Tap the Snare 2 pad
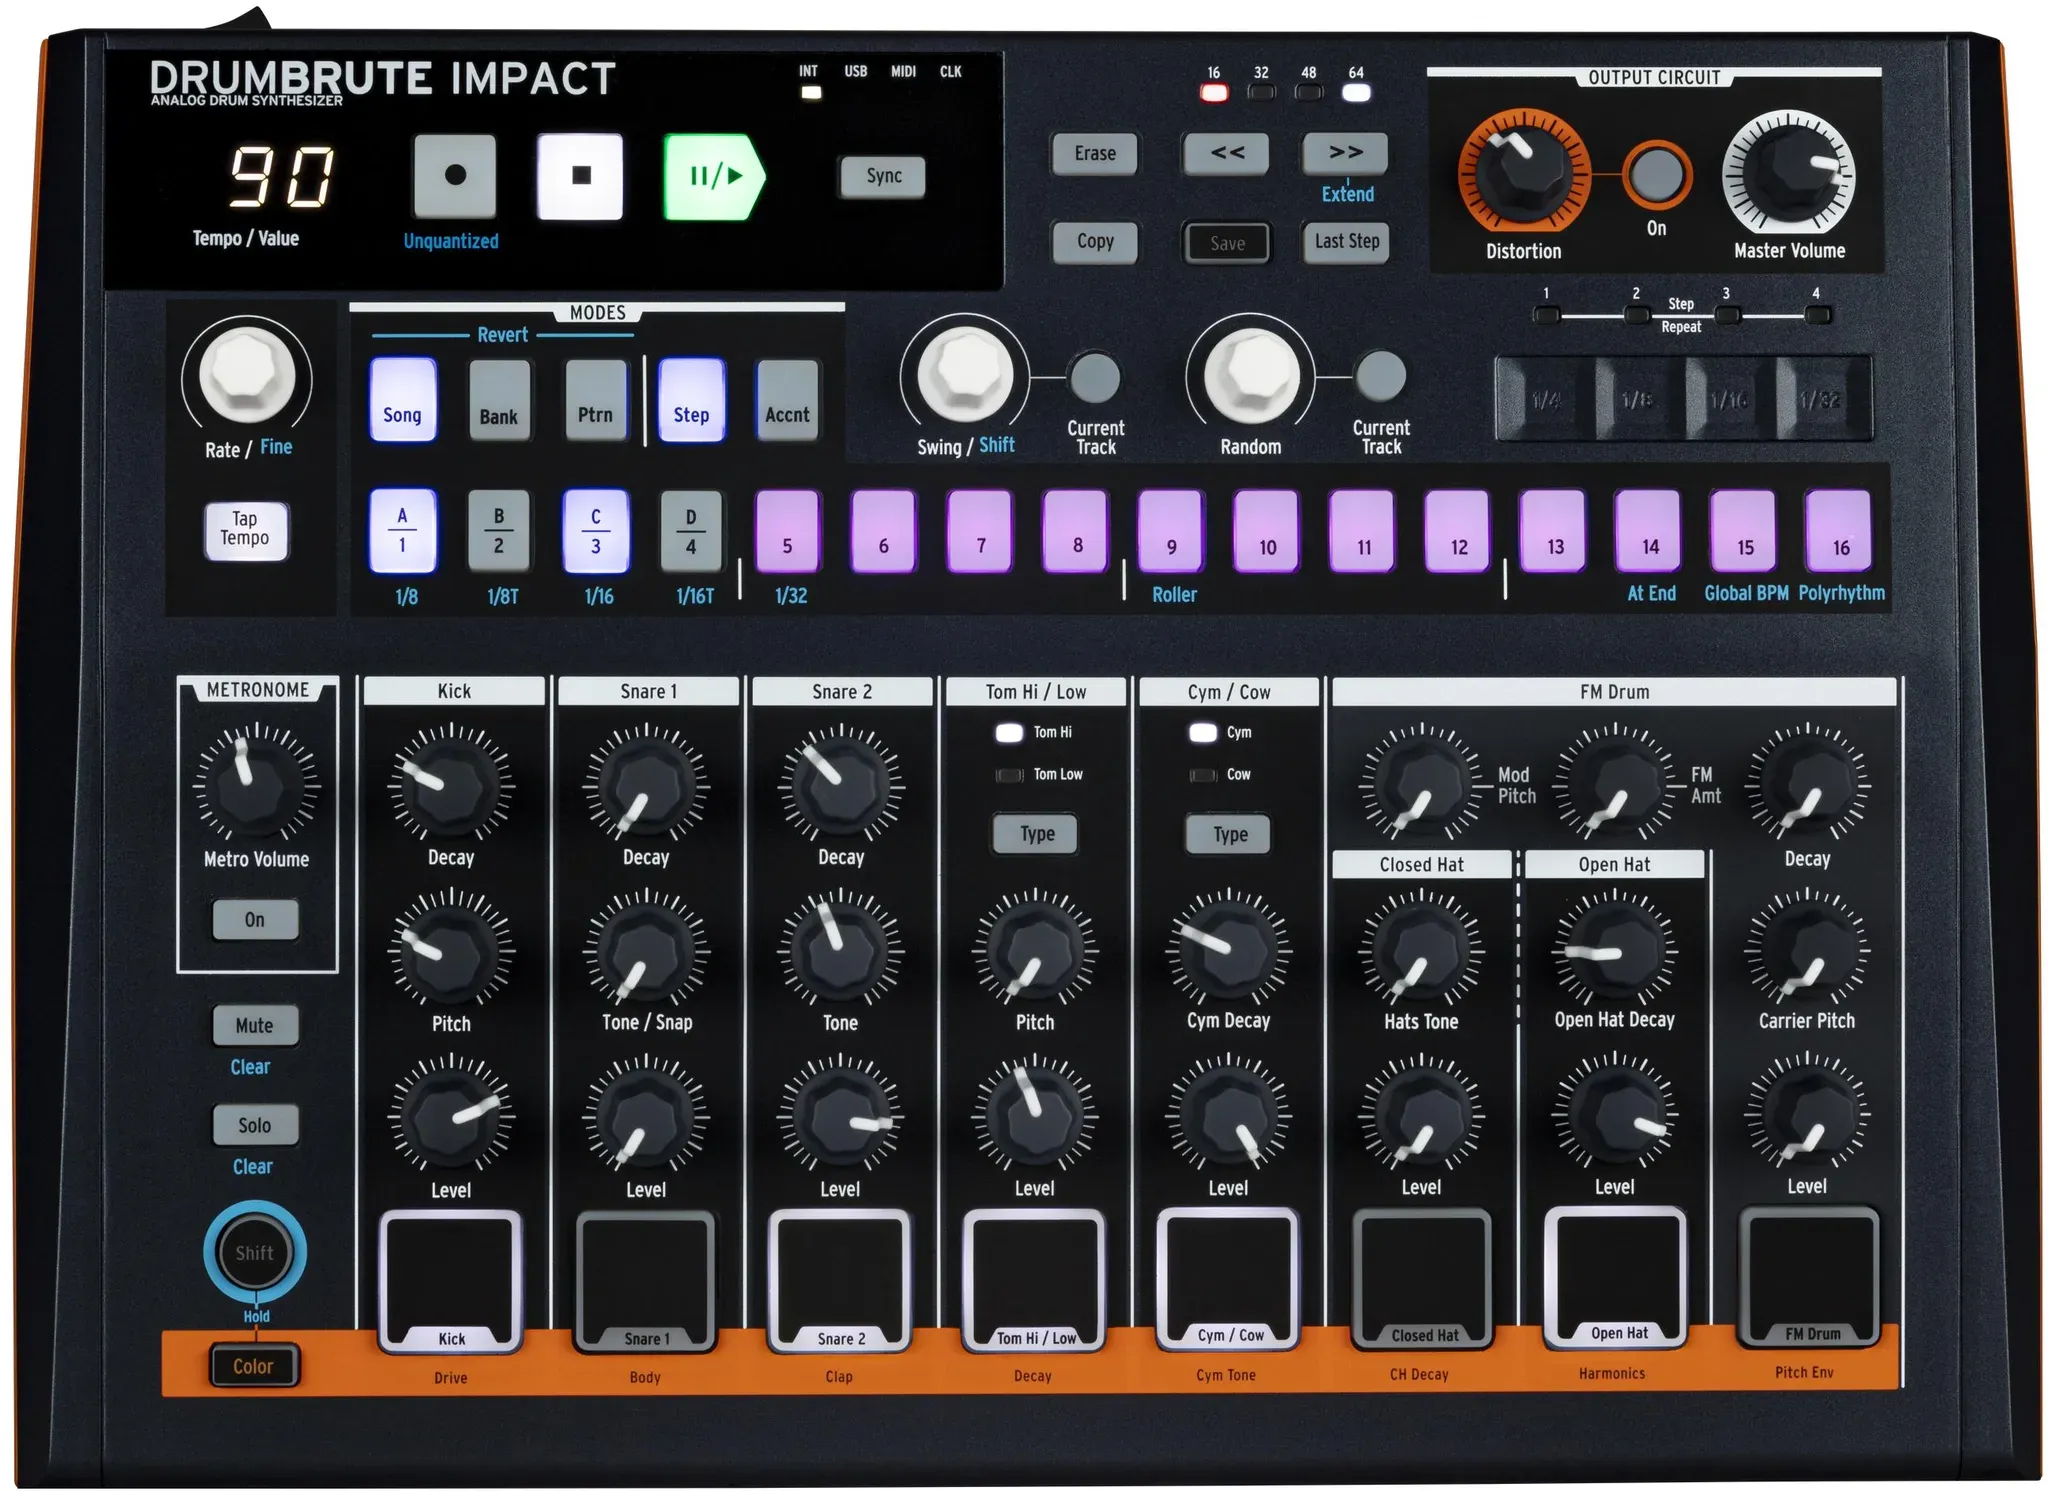 (840, 1281)
